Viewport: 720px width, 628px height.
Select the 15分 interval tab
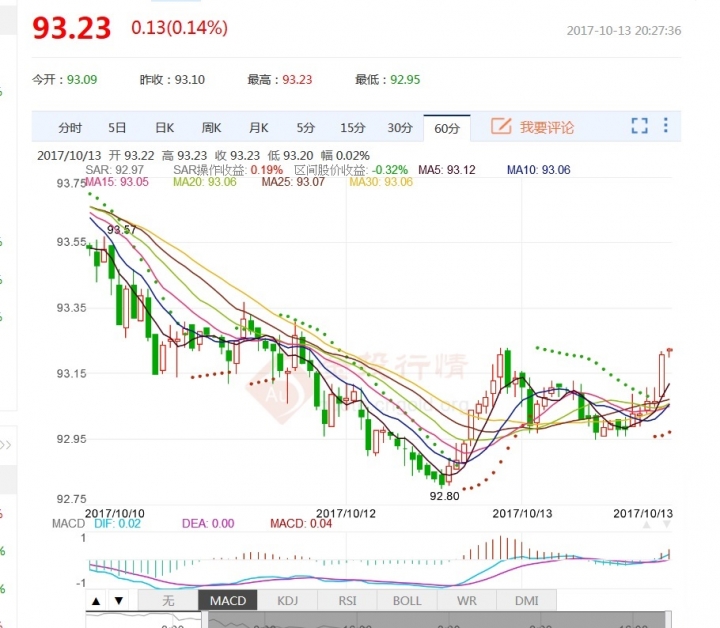[352, 128]
